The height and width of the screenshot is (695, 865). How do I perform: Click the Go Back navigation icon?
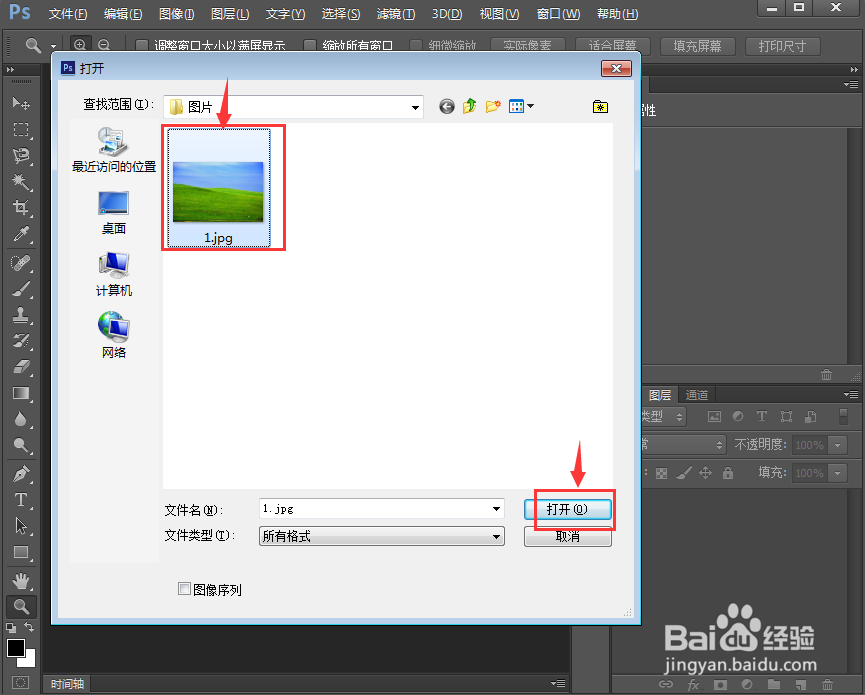446,106
